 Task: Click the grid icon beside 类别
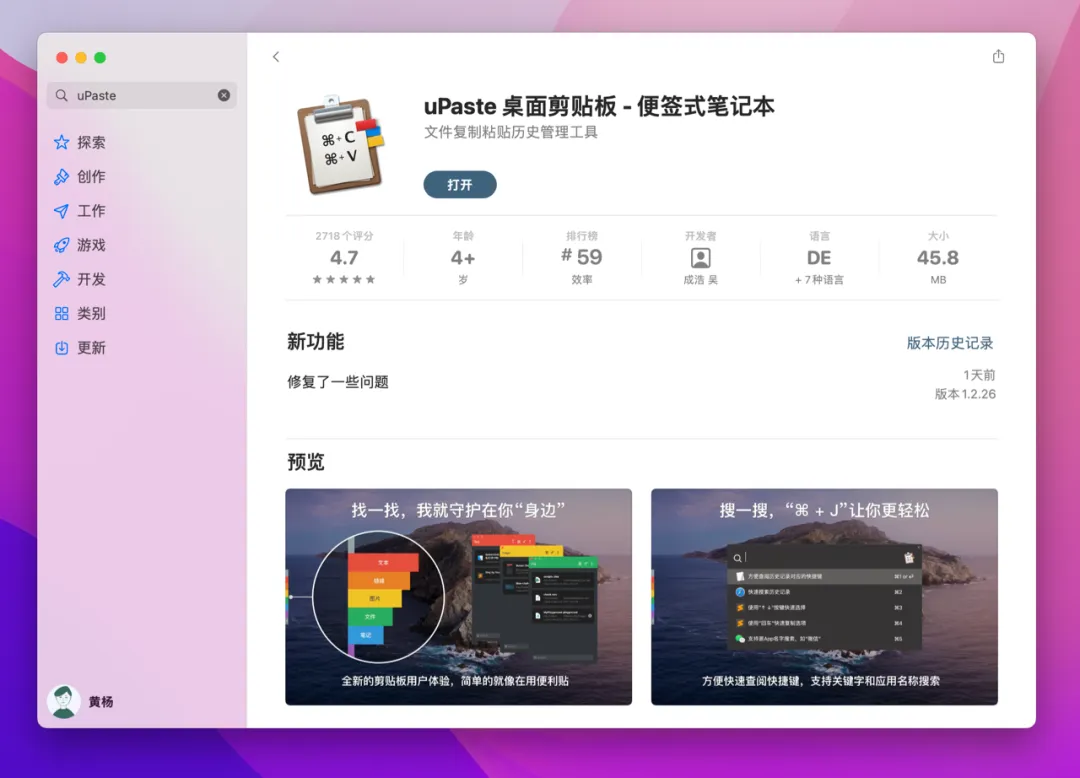pyautogui.click(x=61, y=313)
